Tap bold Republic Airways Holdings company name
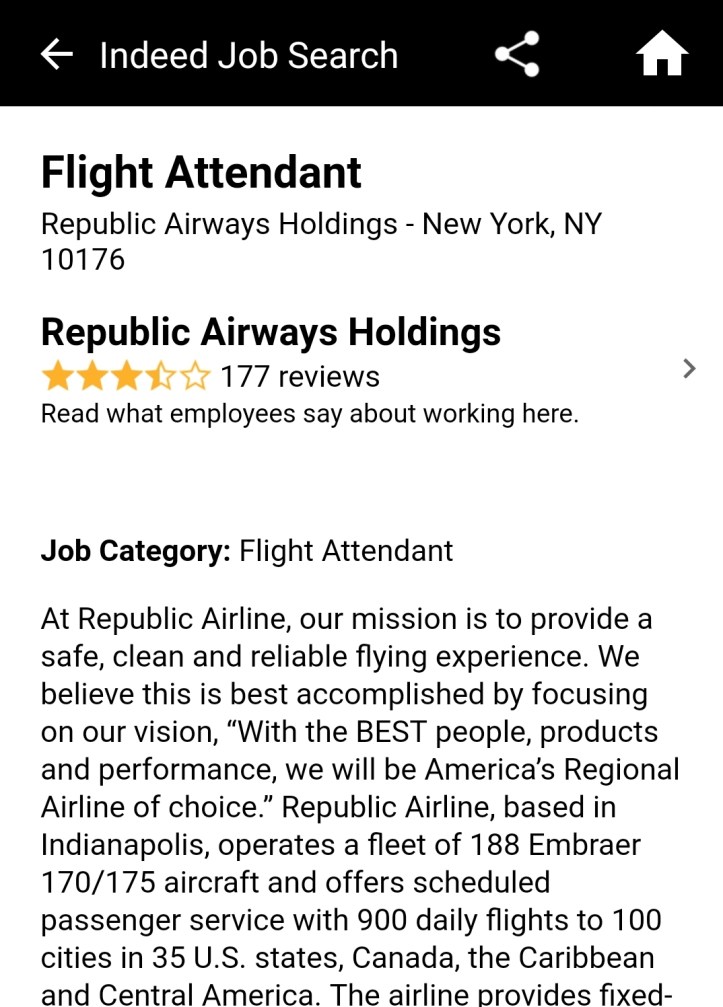 click(x=270, y=332)
